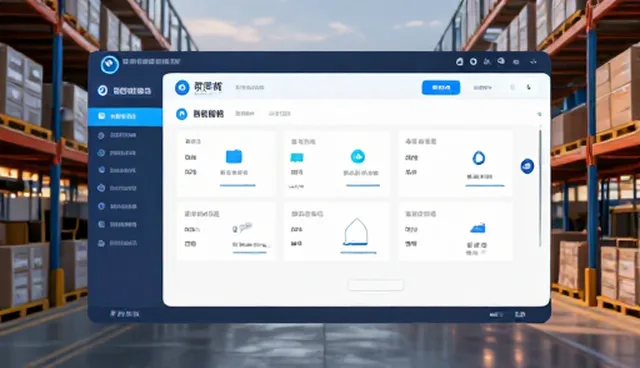Switch to the second gray tab beside home icon

pyautogui.click(x=280, y=113)
